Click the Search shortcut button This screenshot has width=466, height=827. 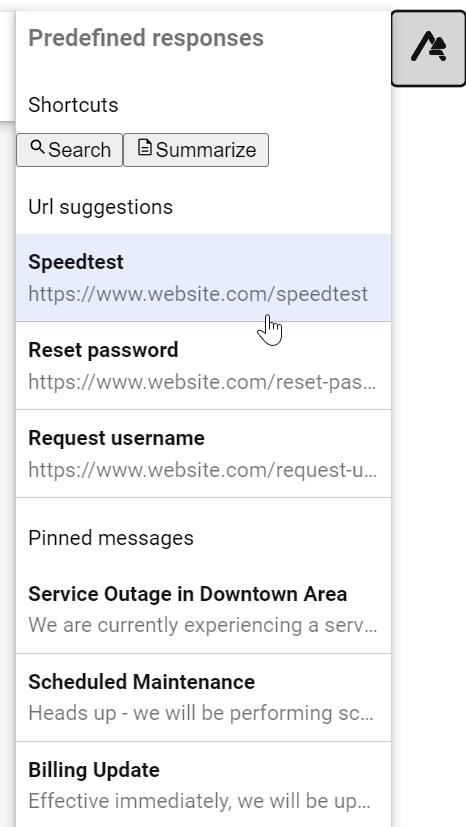pos(70,150)
